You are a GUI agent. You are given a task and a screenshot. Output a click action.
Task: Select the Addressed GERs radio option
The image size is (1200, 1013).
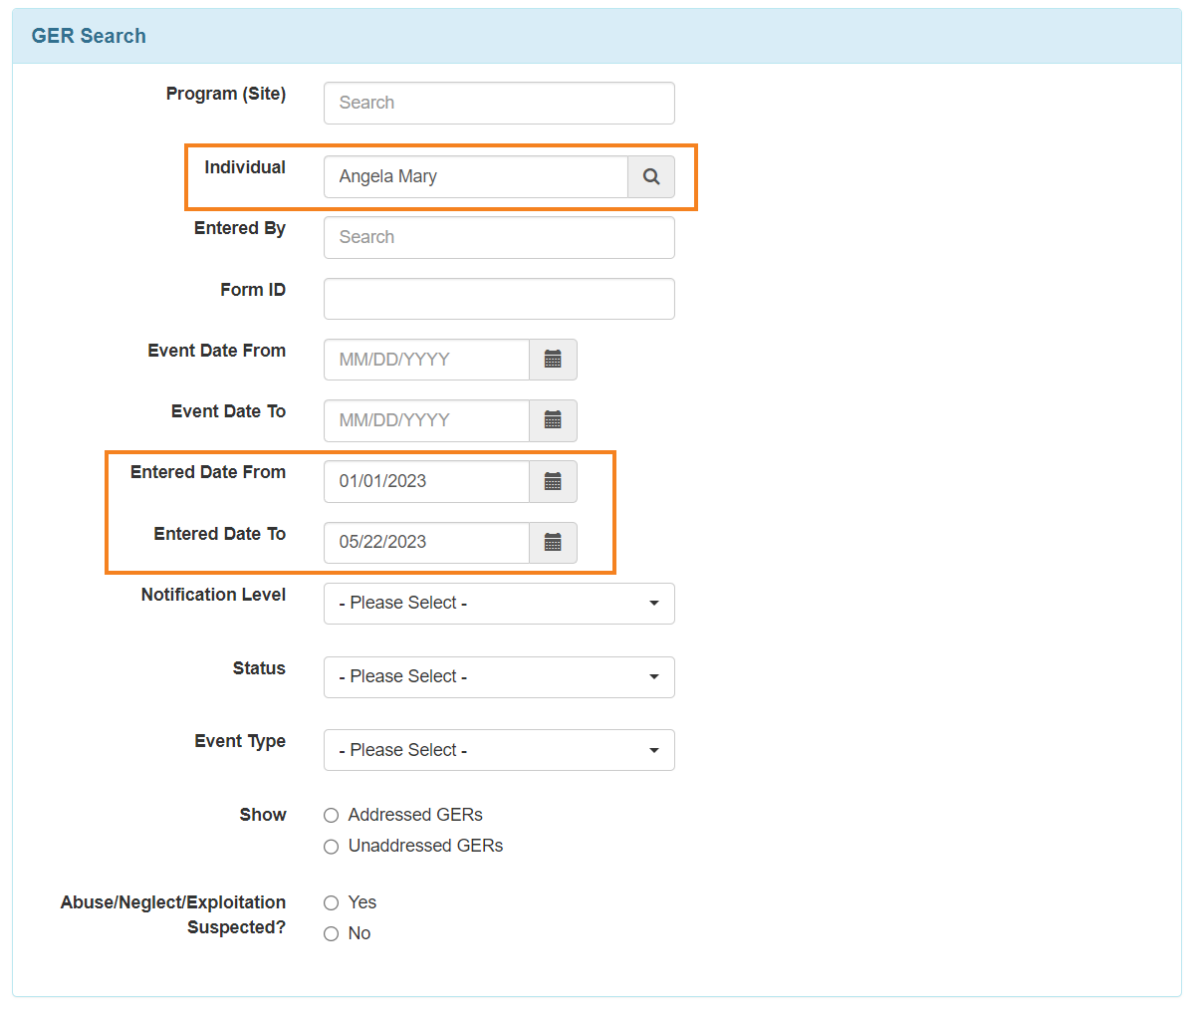[x=331, y=816]
